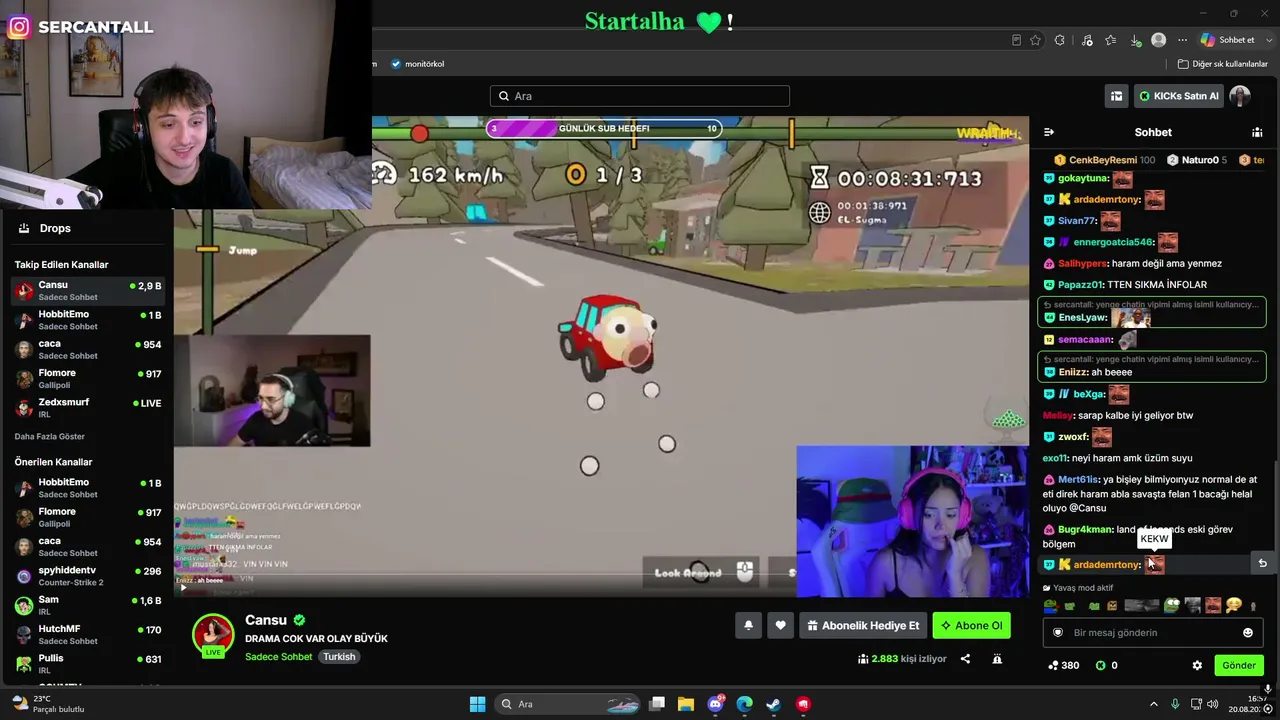The image size is (1280, 720).
Task: Open Flomore under Takip Edilen Kanallar
Action: pyautogui.click(x=88, y=378)
